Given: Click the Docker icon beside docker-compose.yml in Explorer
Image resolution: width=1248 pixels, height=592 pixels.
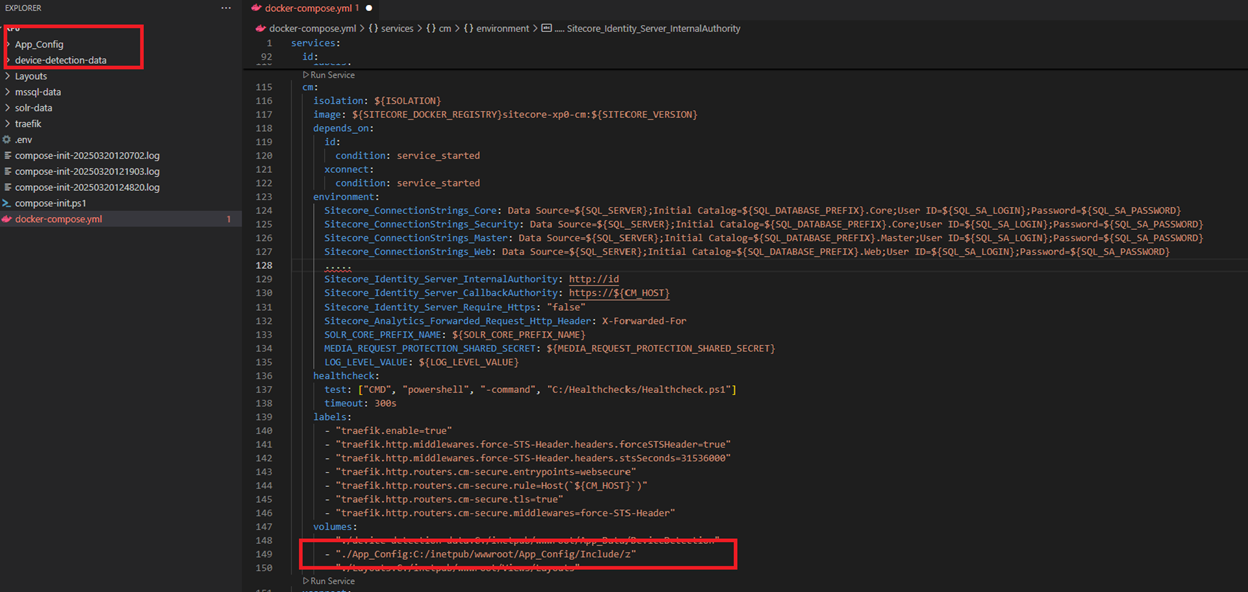Looking at the screenshot, I should point(7,219).
